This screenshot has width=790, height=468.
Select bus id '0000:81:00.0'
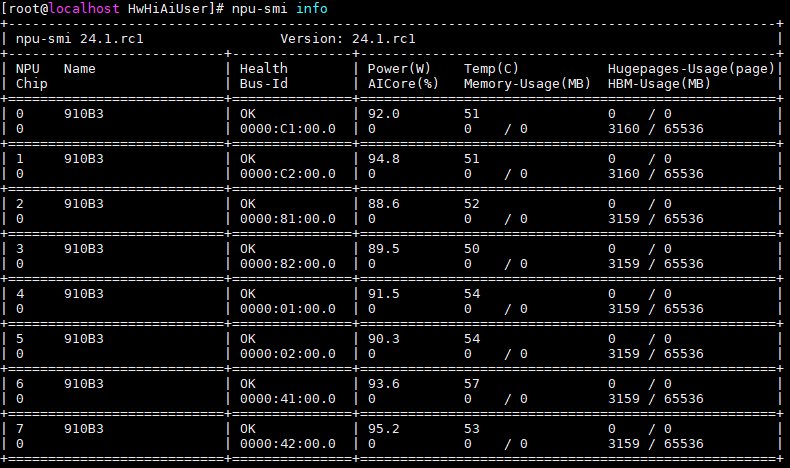[x=288, y=219]
